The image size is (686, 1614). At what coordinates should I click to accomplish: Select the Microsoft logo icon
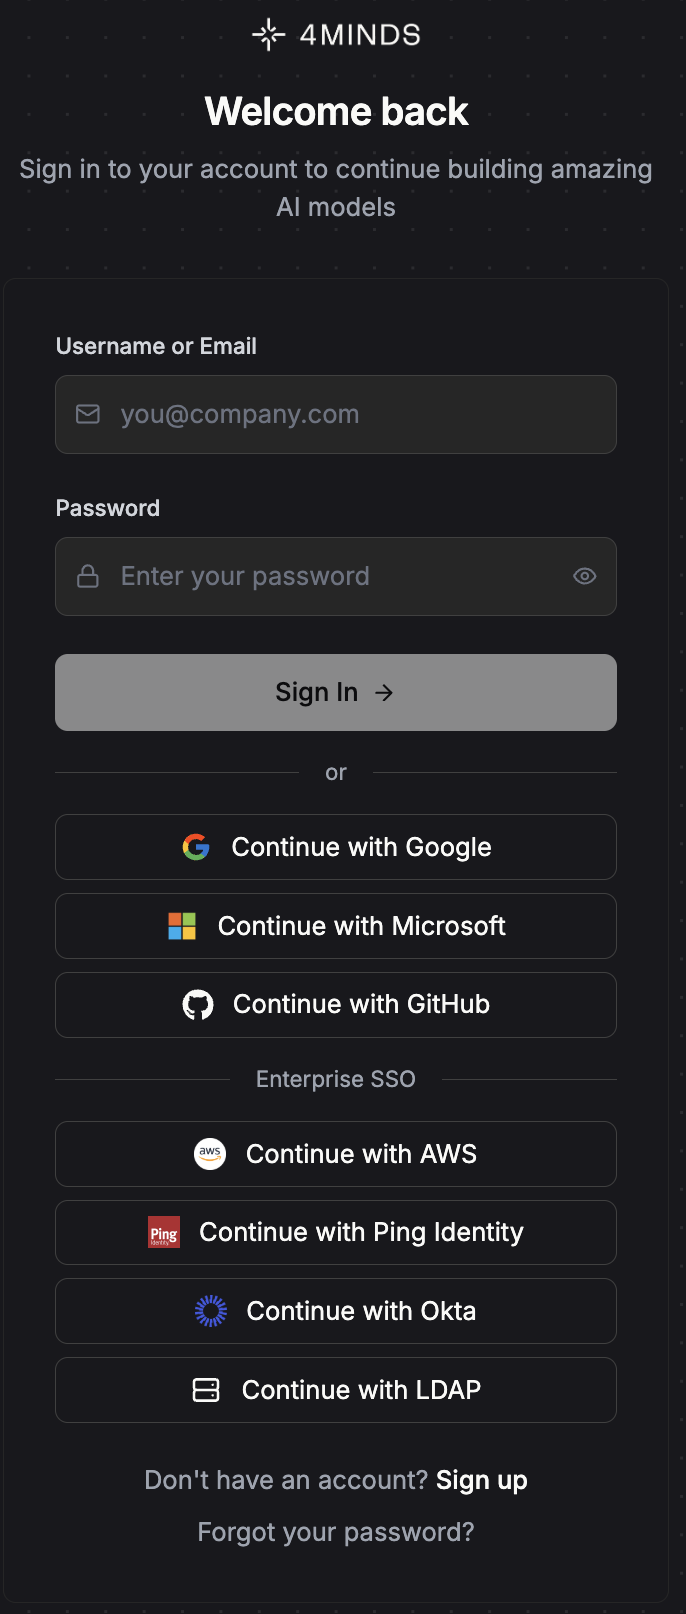(x=183, y=926)
